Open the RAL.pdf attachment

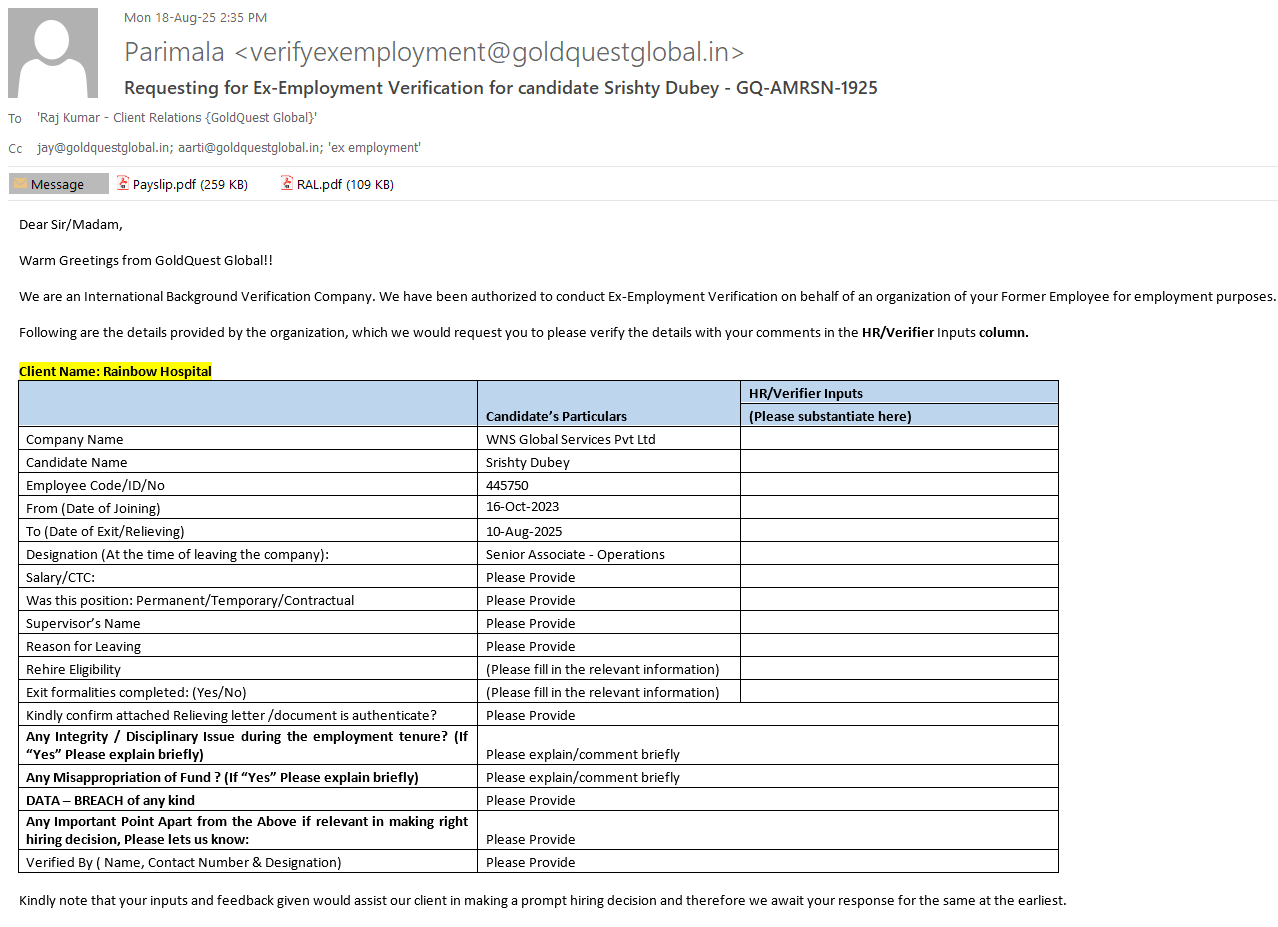point(337,184)
